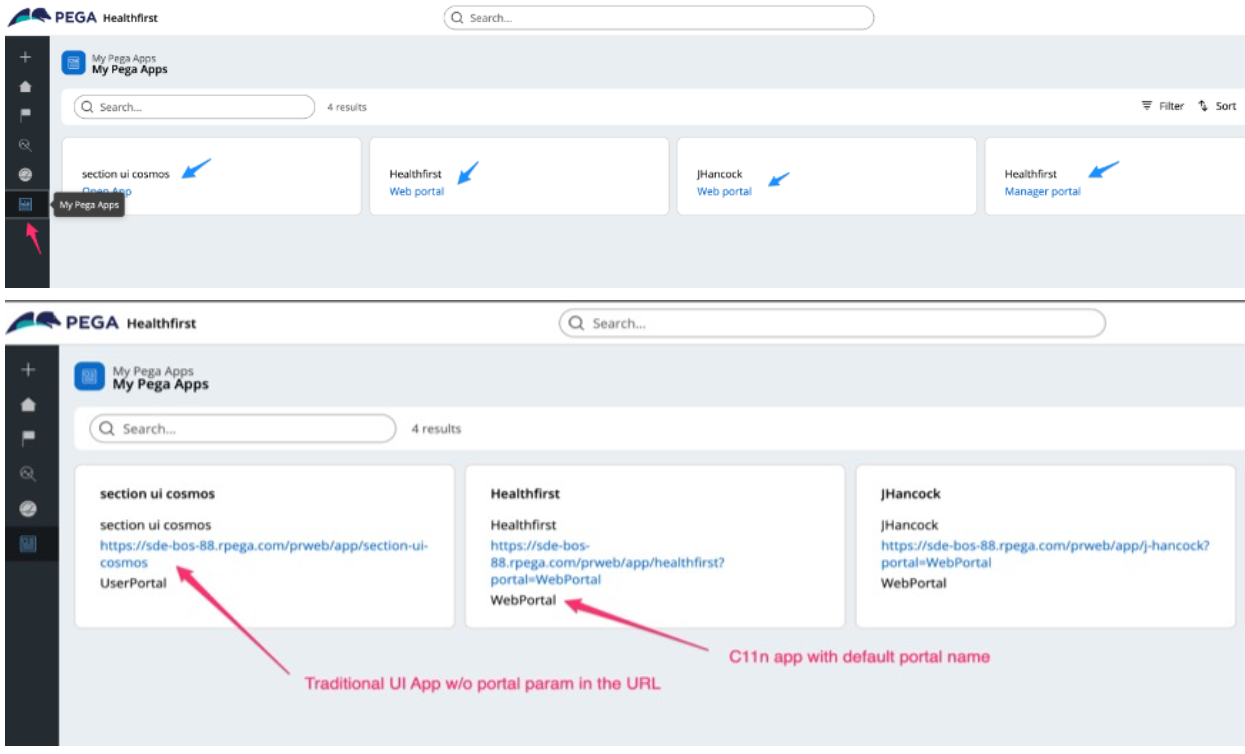Open the Manager portal link on Healthfirst card
Viewport: 1245px width, 754px height.
tap(1042, 191)
